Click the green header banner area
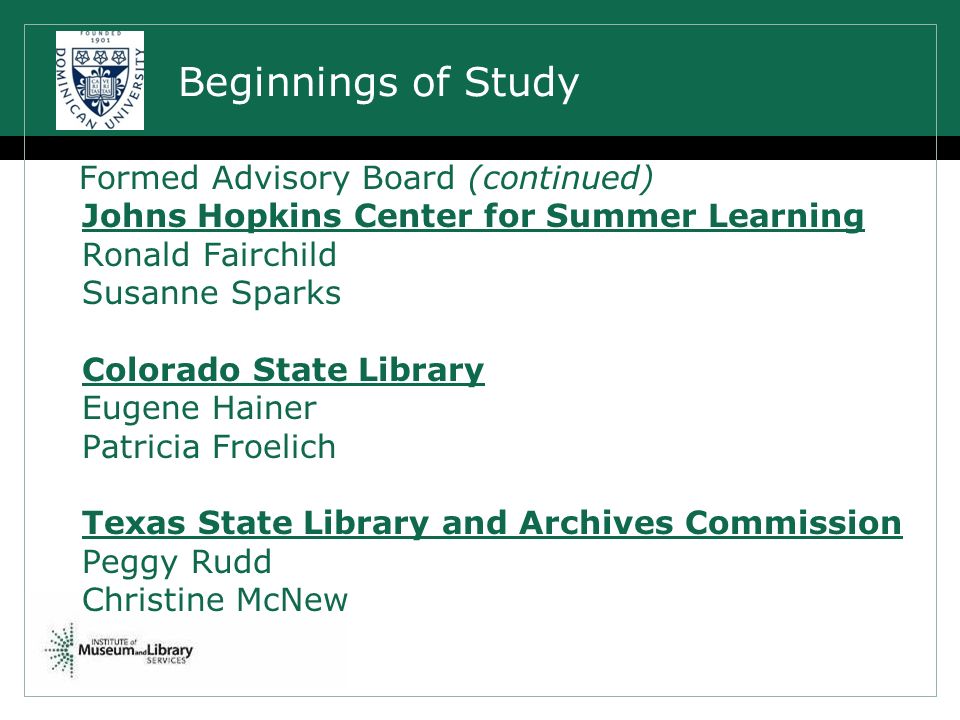 tap(480, 68)
